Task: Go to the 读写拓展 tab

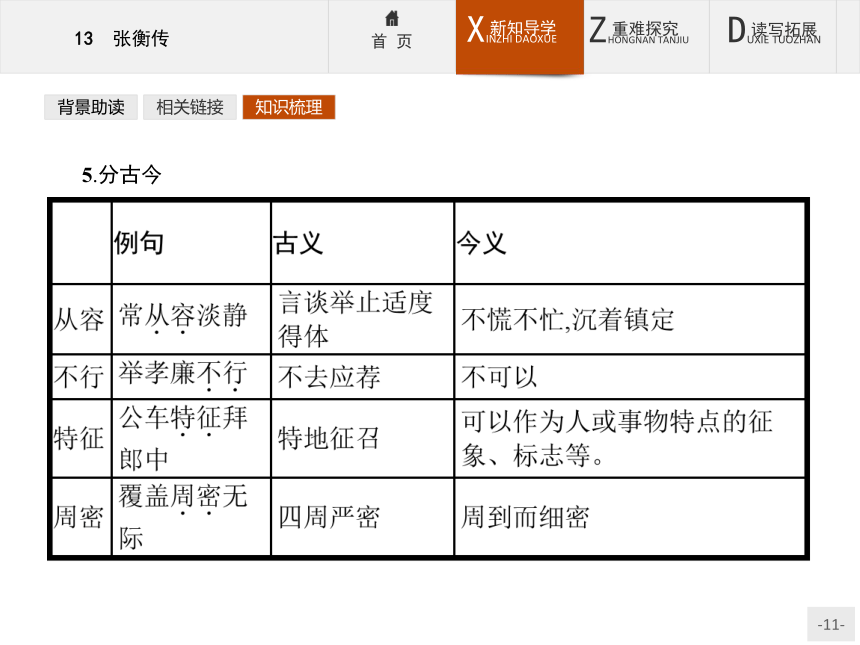Action: 773,37
